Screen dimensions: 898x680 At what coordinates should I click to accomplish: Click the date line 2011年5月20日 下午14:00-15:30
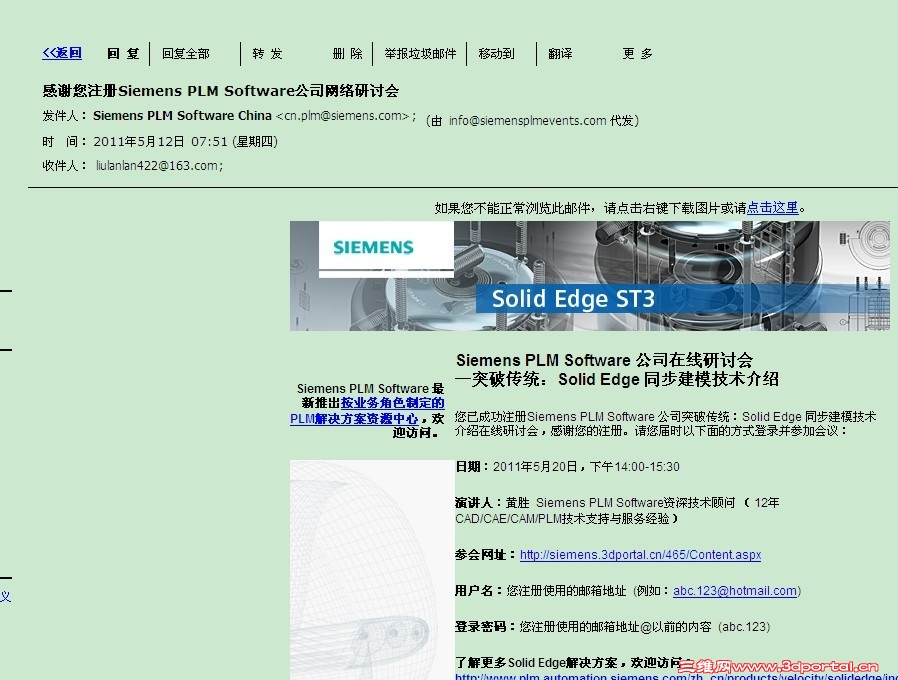tap(568, 467)
